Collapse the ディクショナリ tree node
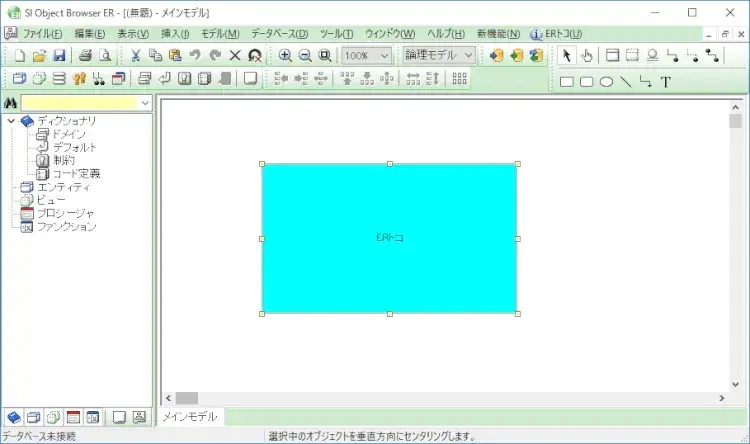Viewport: 750px width, 444px height. click(11, 121)
